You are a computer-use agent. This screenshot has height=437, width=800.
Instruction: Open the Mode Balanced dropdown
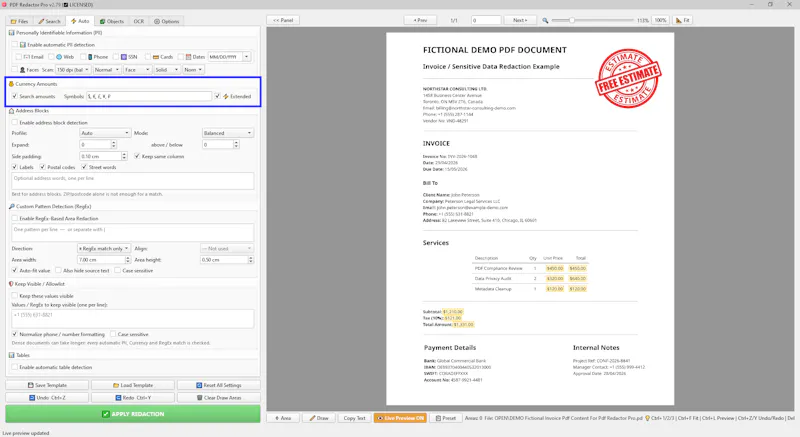click(x=228, y=133)
